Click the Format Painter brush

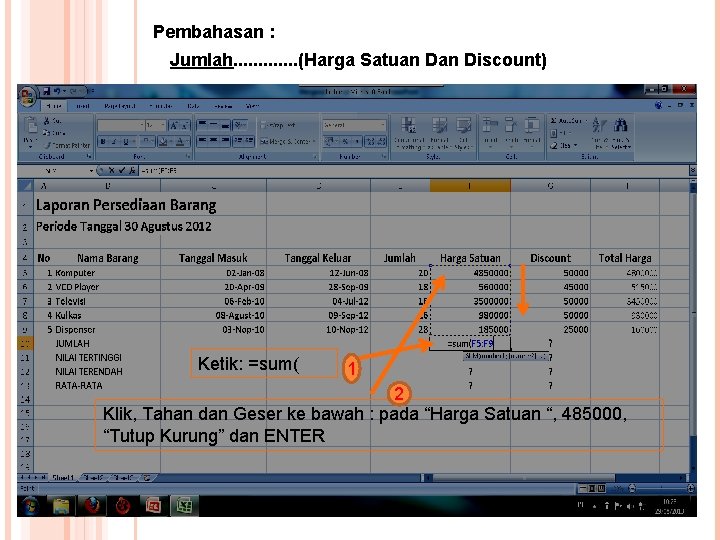[x=48, y=145]
